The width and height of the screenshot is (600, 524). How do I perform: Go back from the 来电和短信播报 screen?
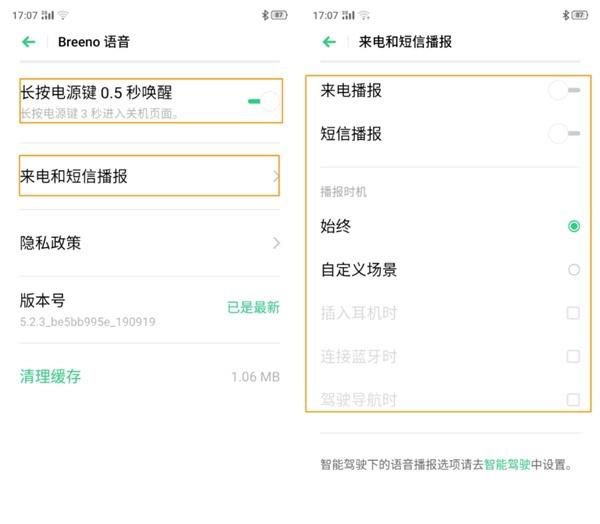tap(329, 42)
